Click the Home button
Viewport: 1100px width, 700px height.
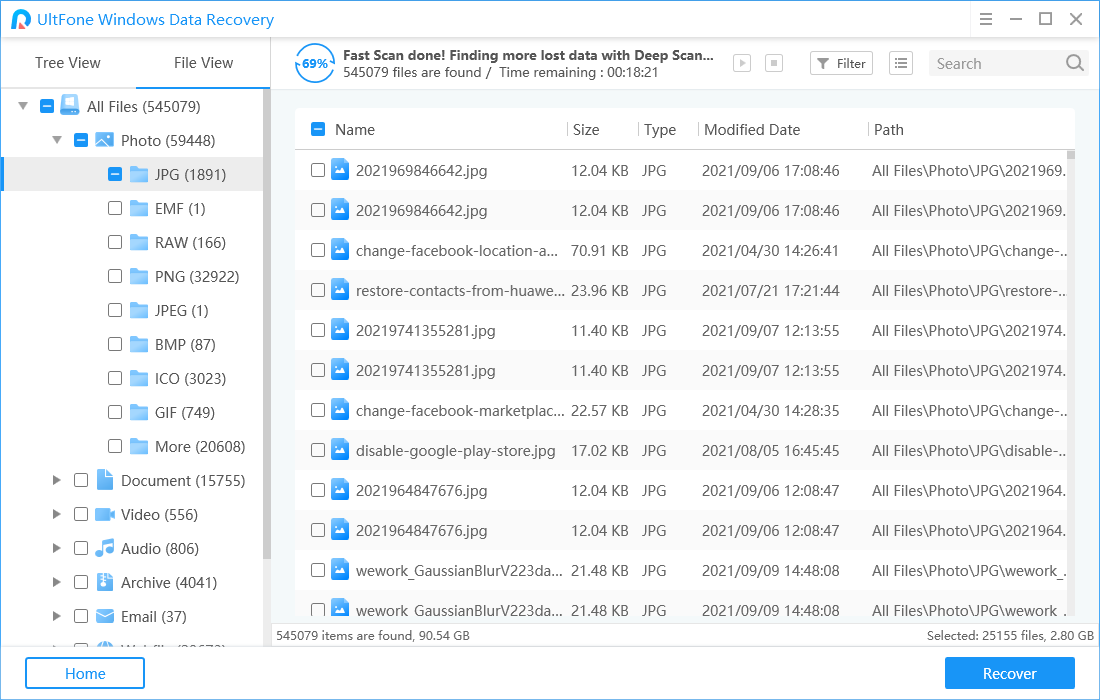[85, 673]
